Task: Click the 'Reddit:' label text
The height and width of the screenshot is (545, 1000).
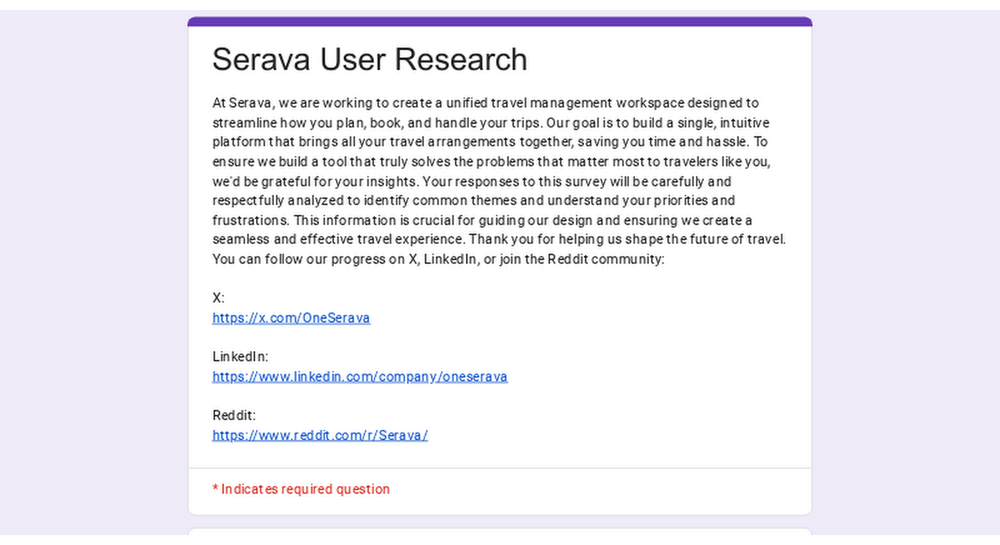Action: point(233,415)
